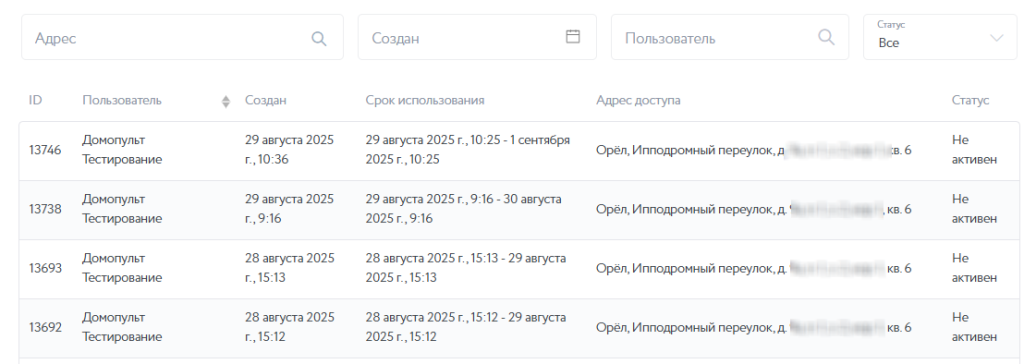Click usage period ending 1 сентября 2025
1024x364 pixels.
tap(468, 150)
